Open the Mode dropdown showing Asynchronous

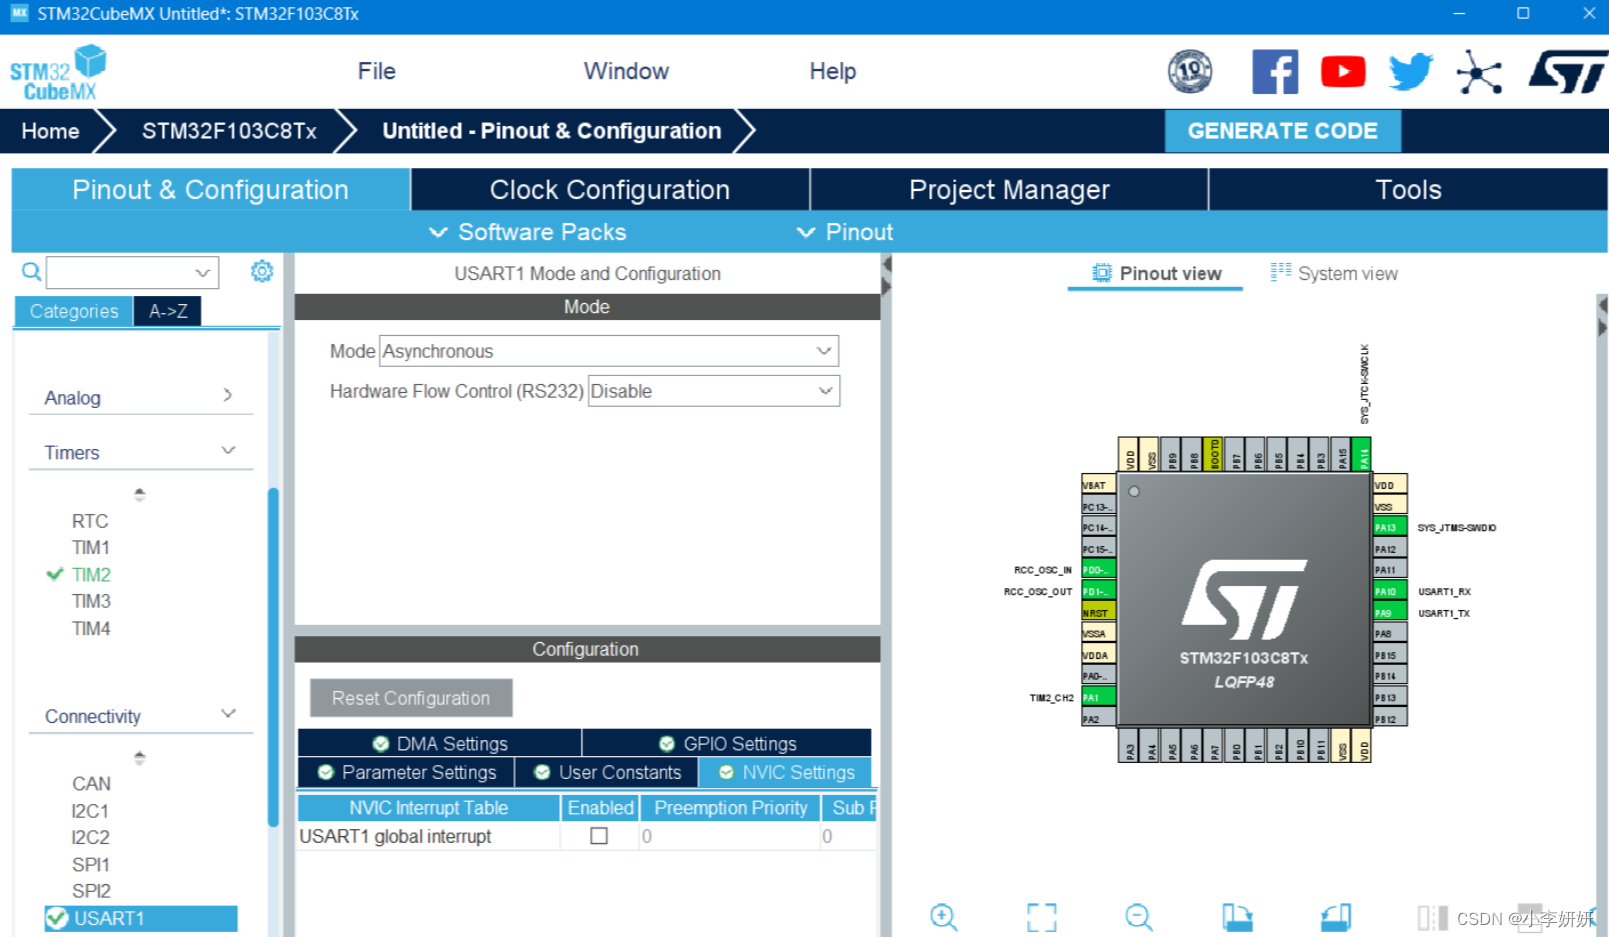(608, 351)
